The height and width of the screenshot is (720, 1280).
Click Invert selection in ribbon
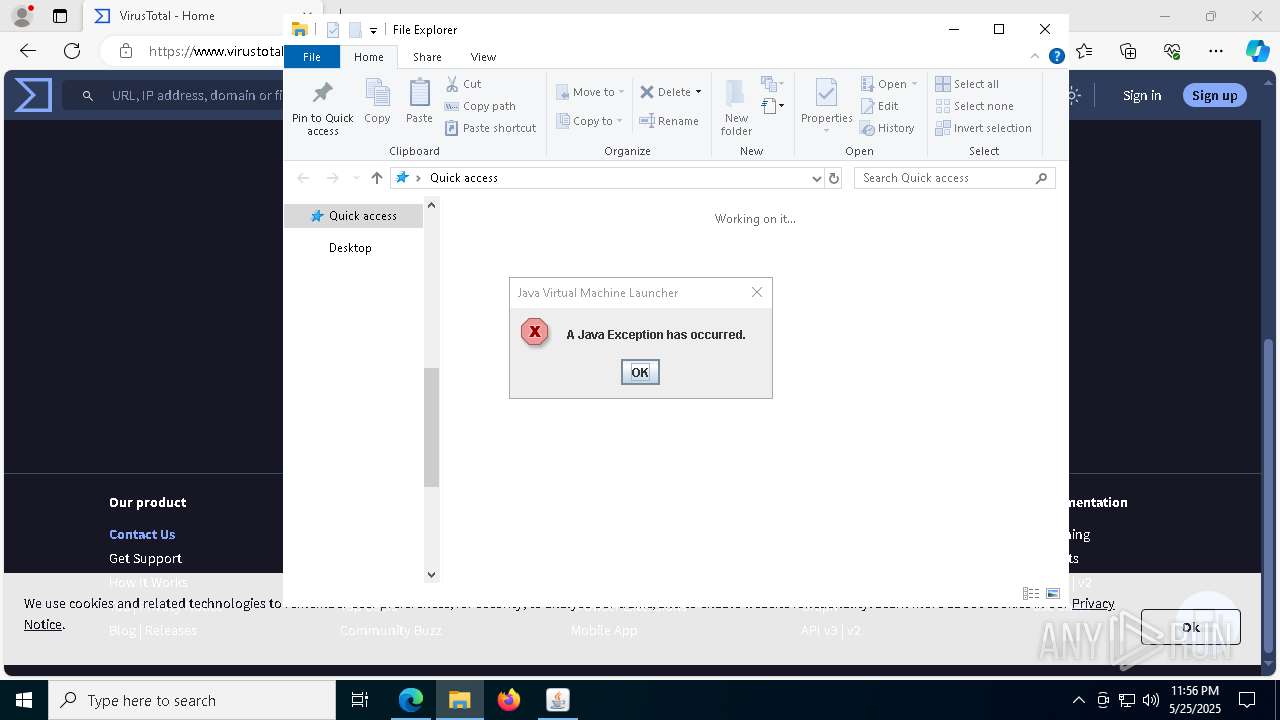983,128
